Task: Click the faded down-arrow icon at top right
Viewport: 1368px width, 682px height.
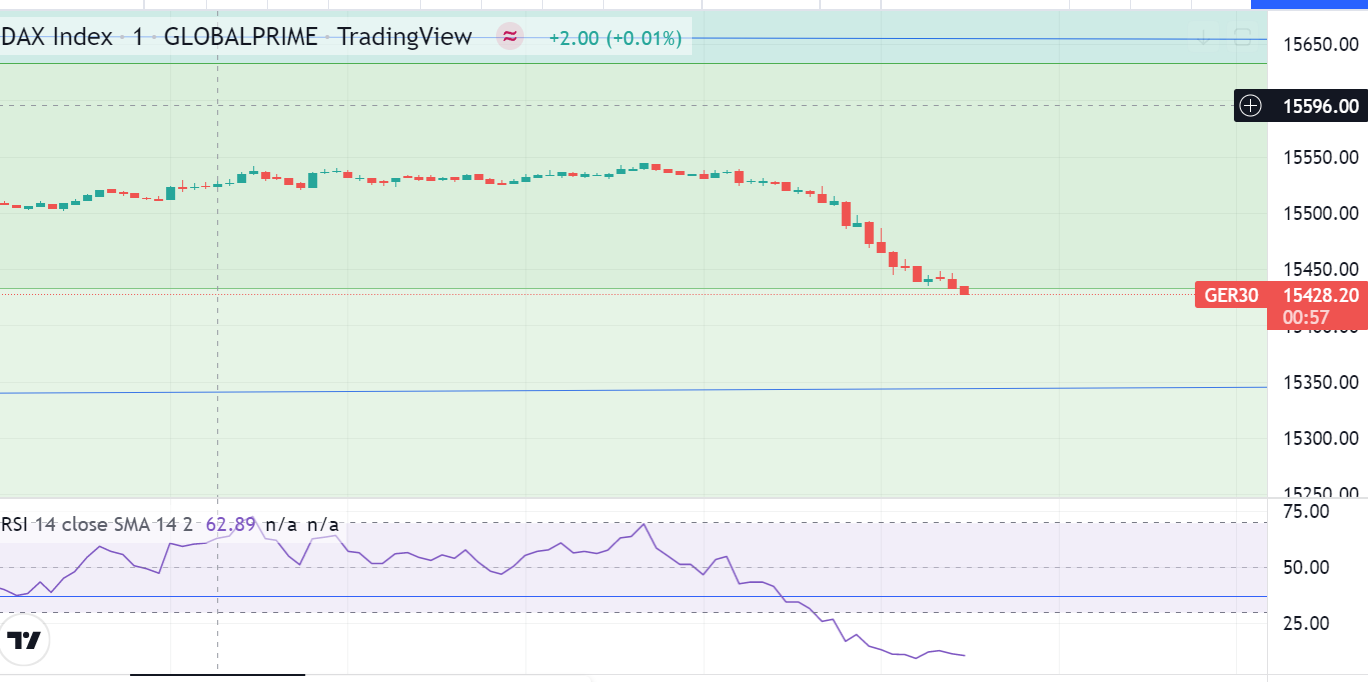Action: [x=1205, y=38]
